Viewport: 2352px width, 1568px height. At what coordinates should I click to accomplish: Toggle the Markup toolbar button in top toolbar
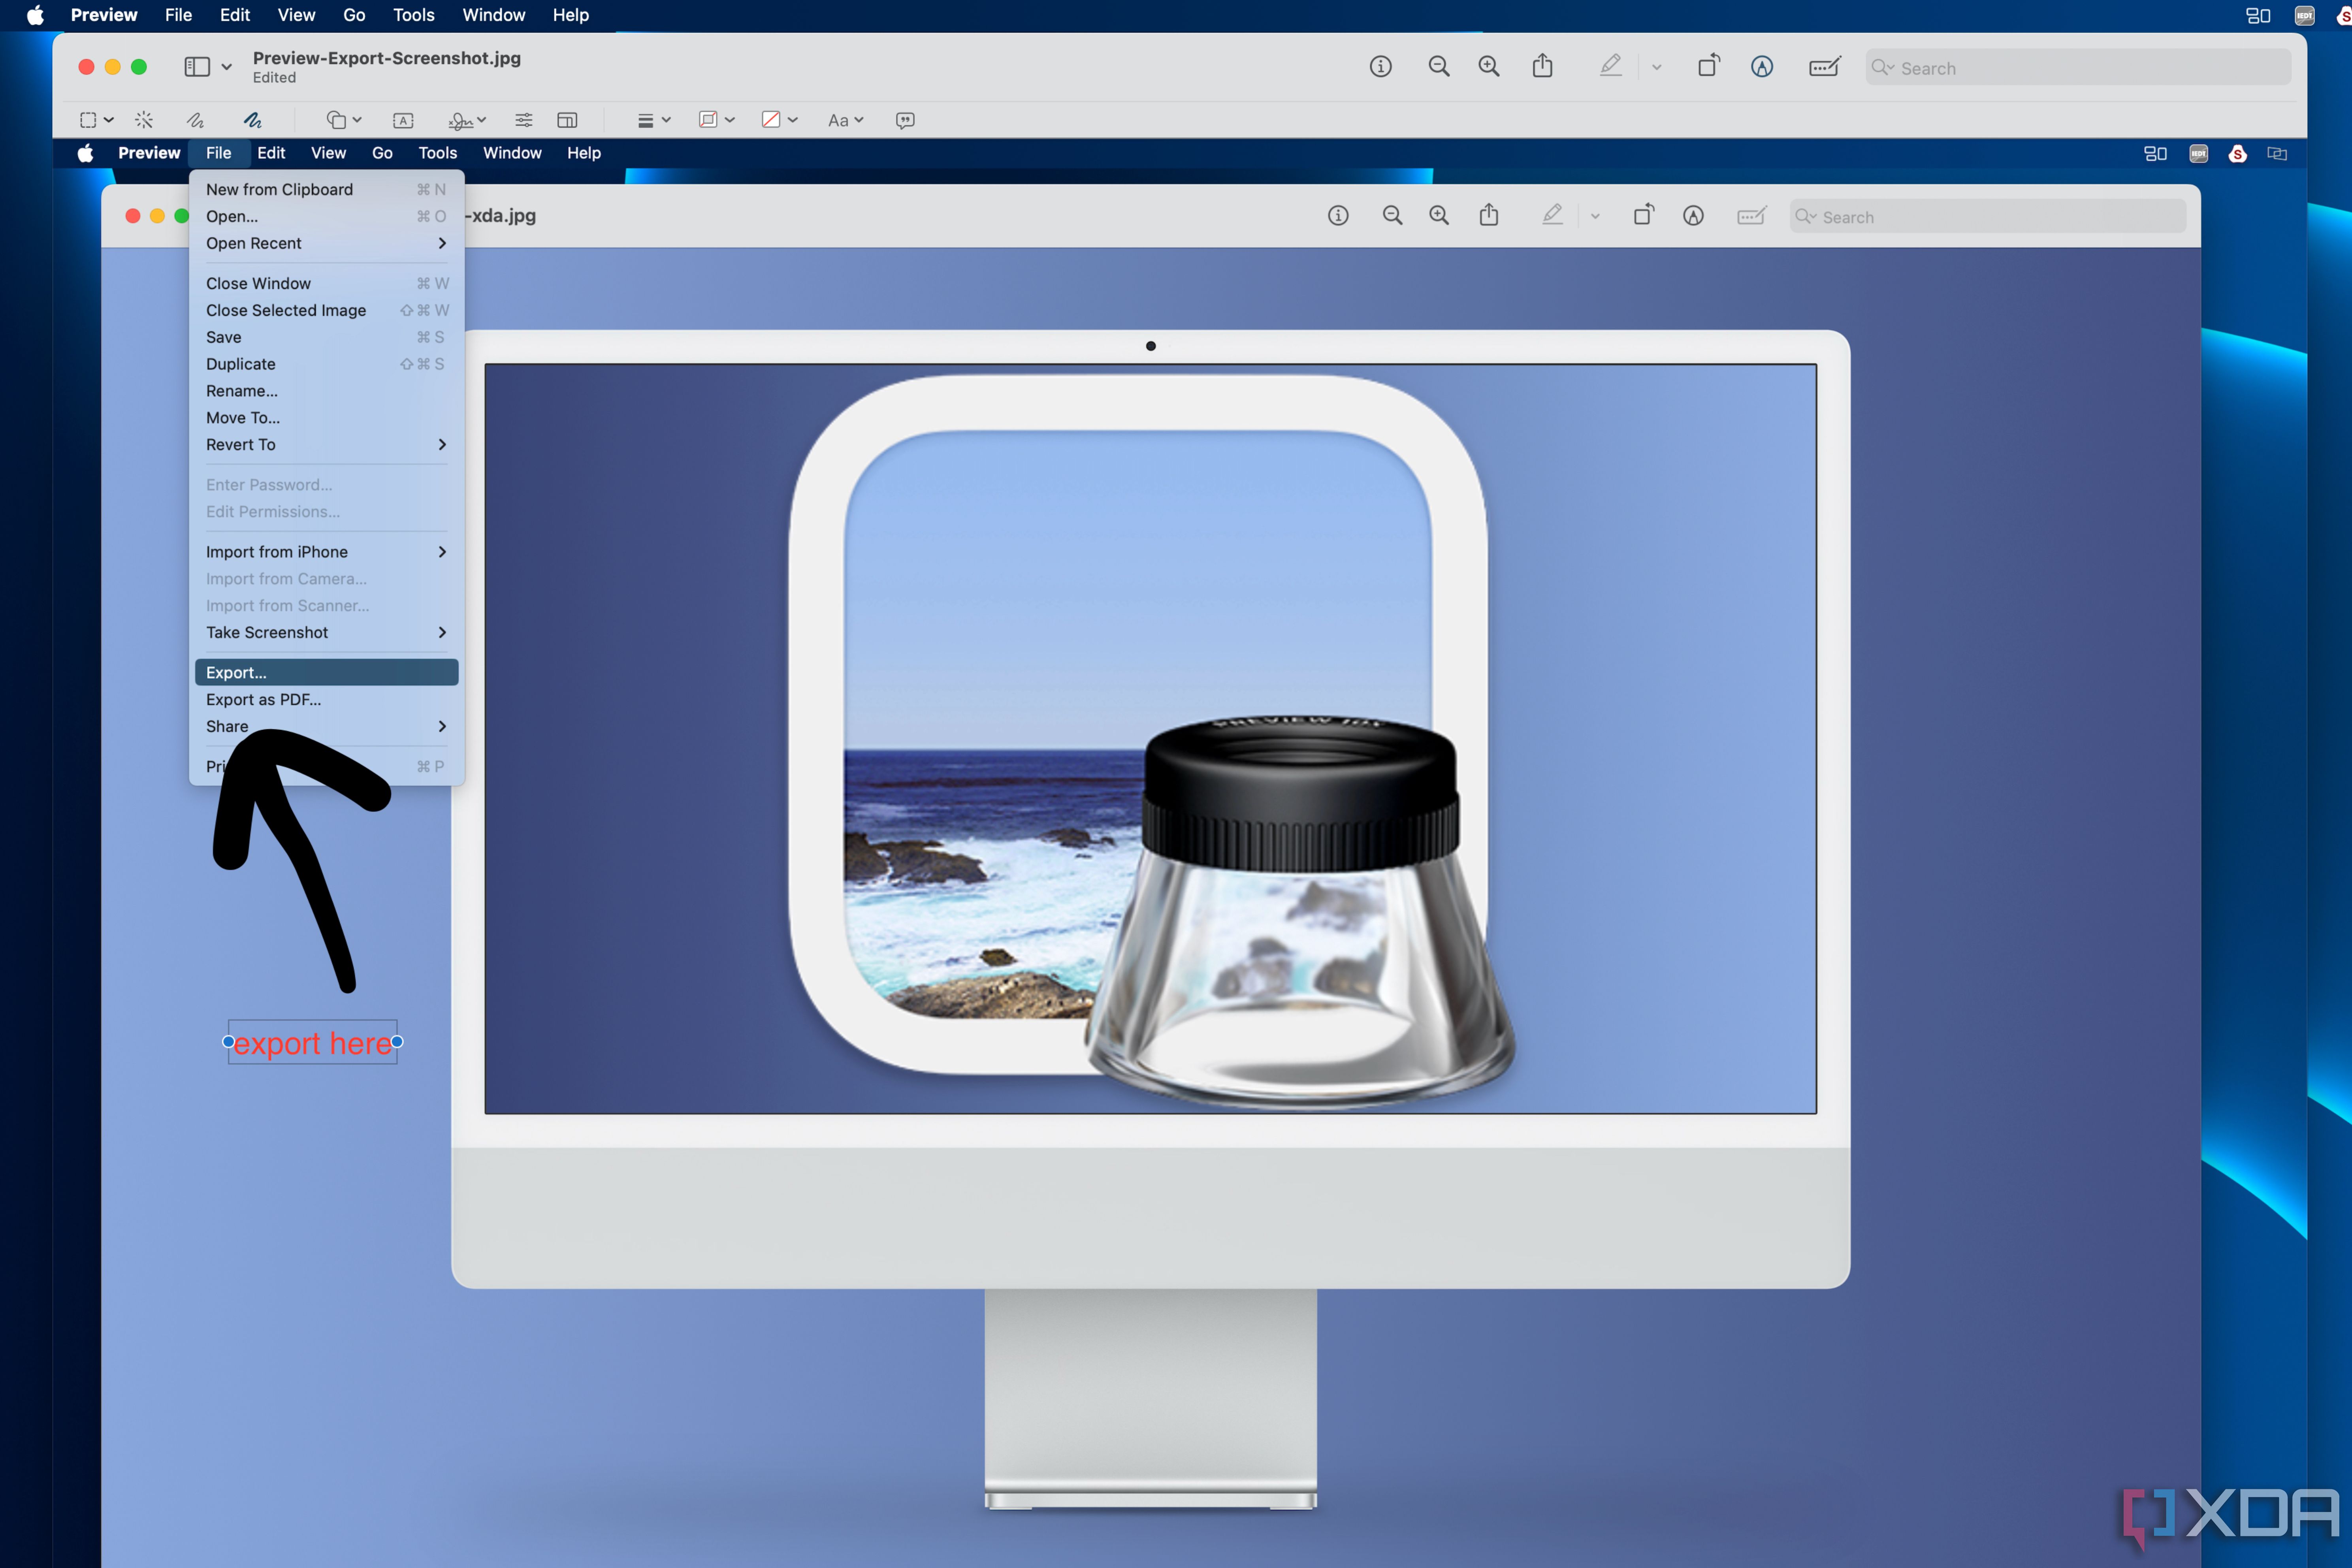click(x=1762, y=67)
